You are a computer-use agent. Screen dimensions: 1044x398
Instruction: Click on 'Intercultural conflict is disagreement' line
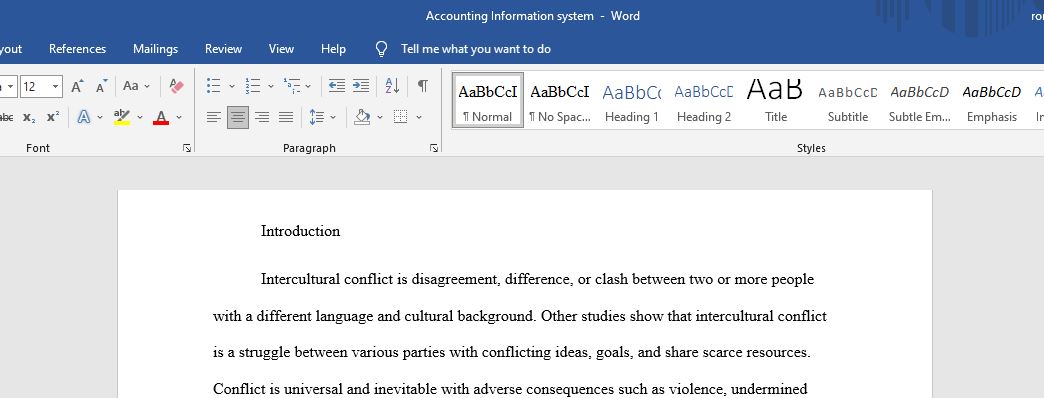(537, 279)
